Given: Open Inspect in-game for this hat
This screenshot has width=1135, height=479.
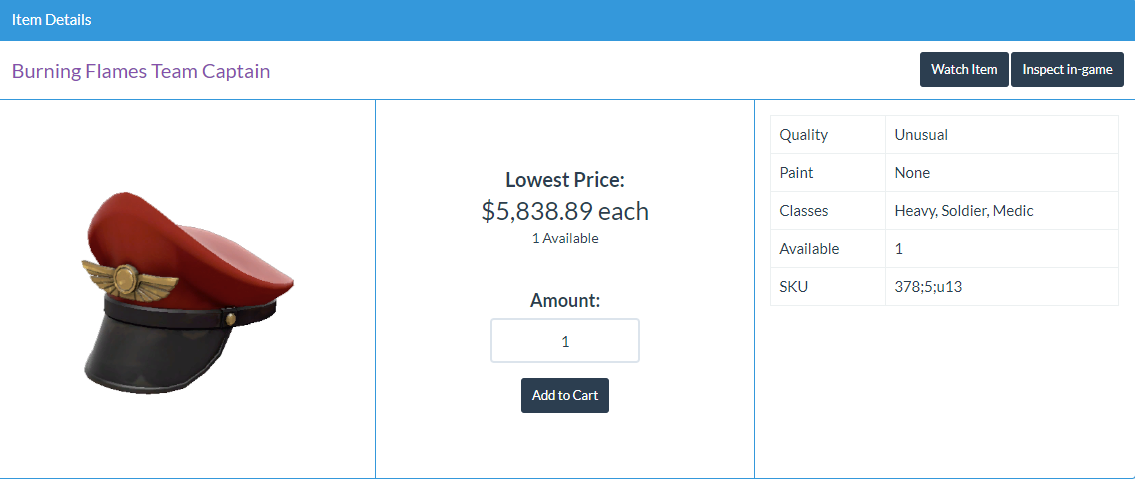Looking at the screenshot, I should (x=1067, y=69).
